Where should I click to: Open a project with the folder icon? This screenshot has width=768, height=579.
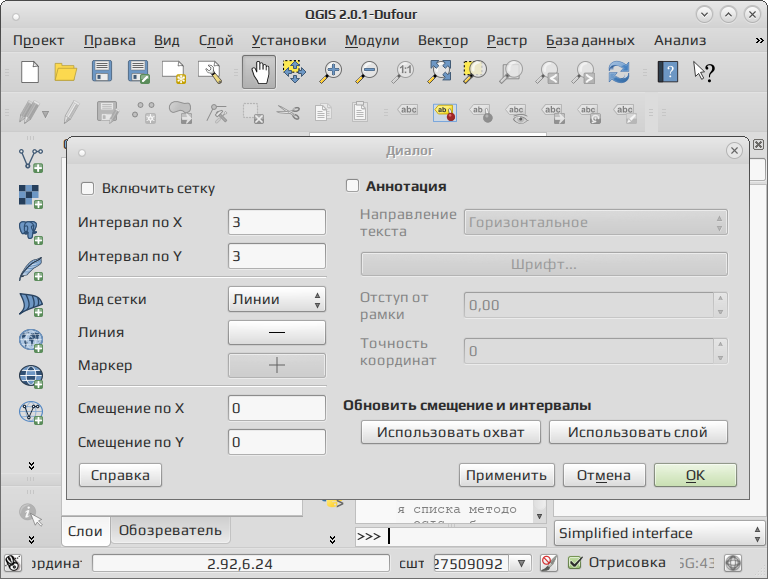[x=66, y=72]
